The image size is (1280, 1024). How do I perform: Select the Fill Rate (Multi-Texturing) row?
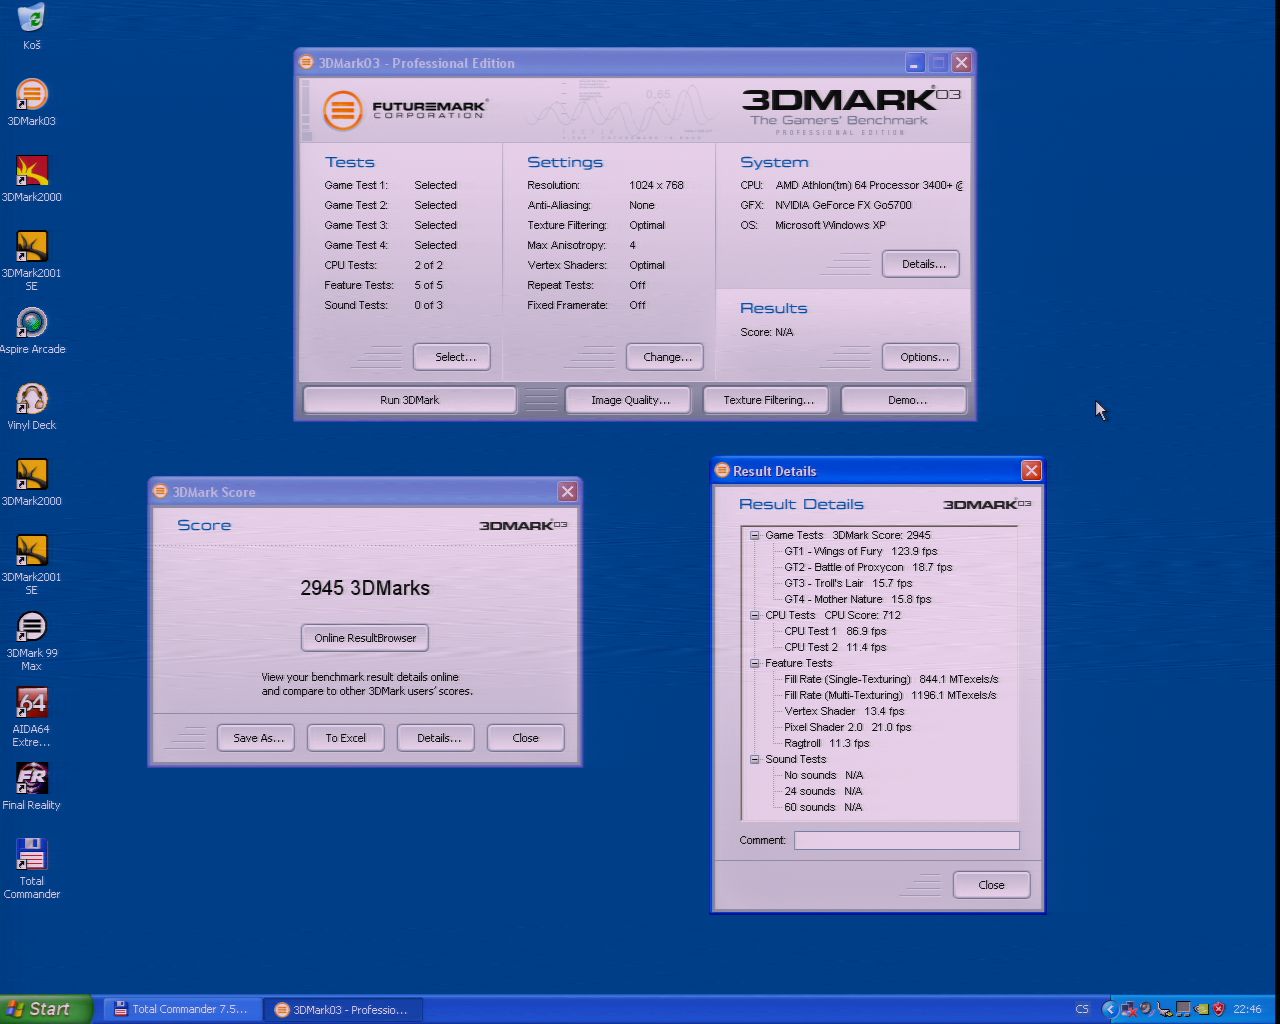(x=890, y=695)
